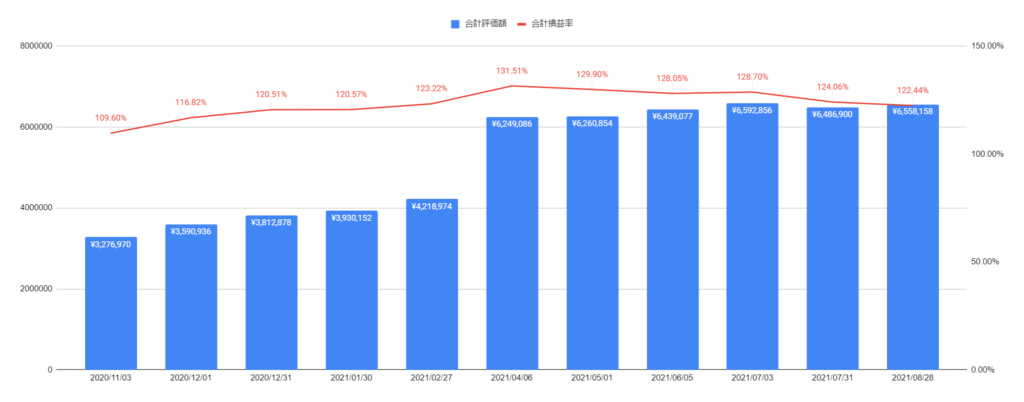Click the bar labeled ¥6,260,854
The image size is (1024, 402).
tap(592, 243)
